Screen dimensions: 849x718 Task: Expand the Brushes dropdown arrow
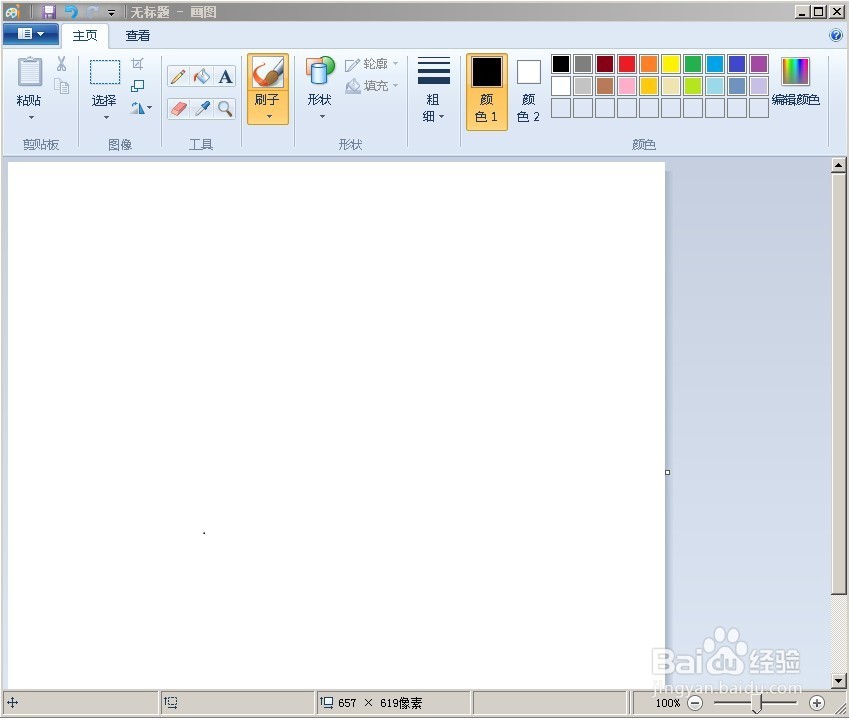pyautogui.click(x=269, y=116)
